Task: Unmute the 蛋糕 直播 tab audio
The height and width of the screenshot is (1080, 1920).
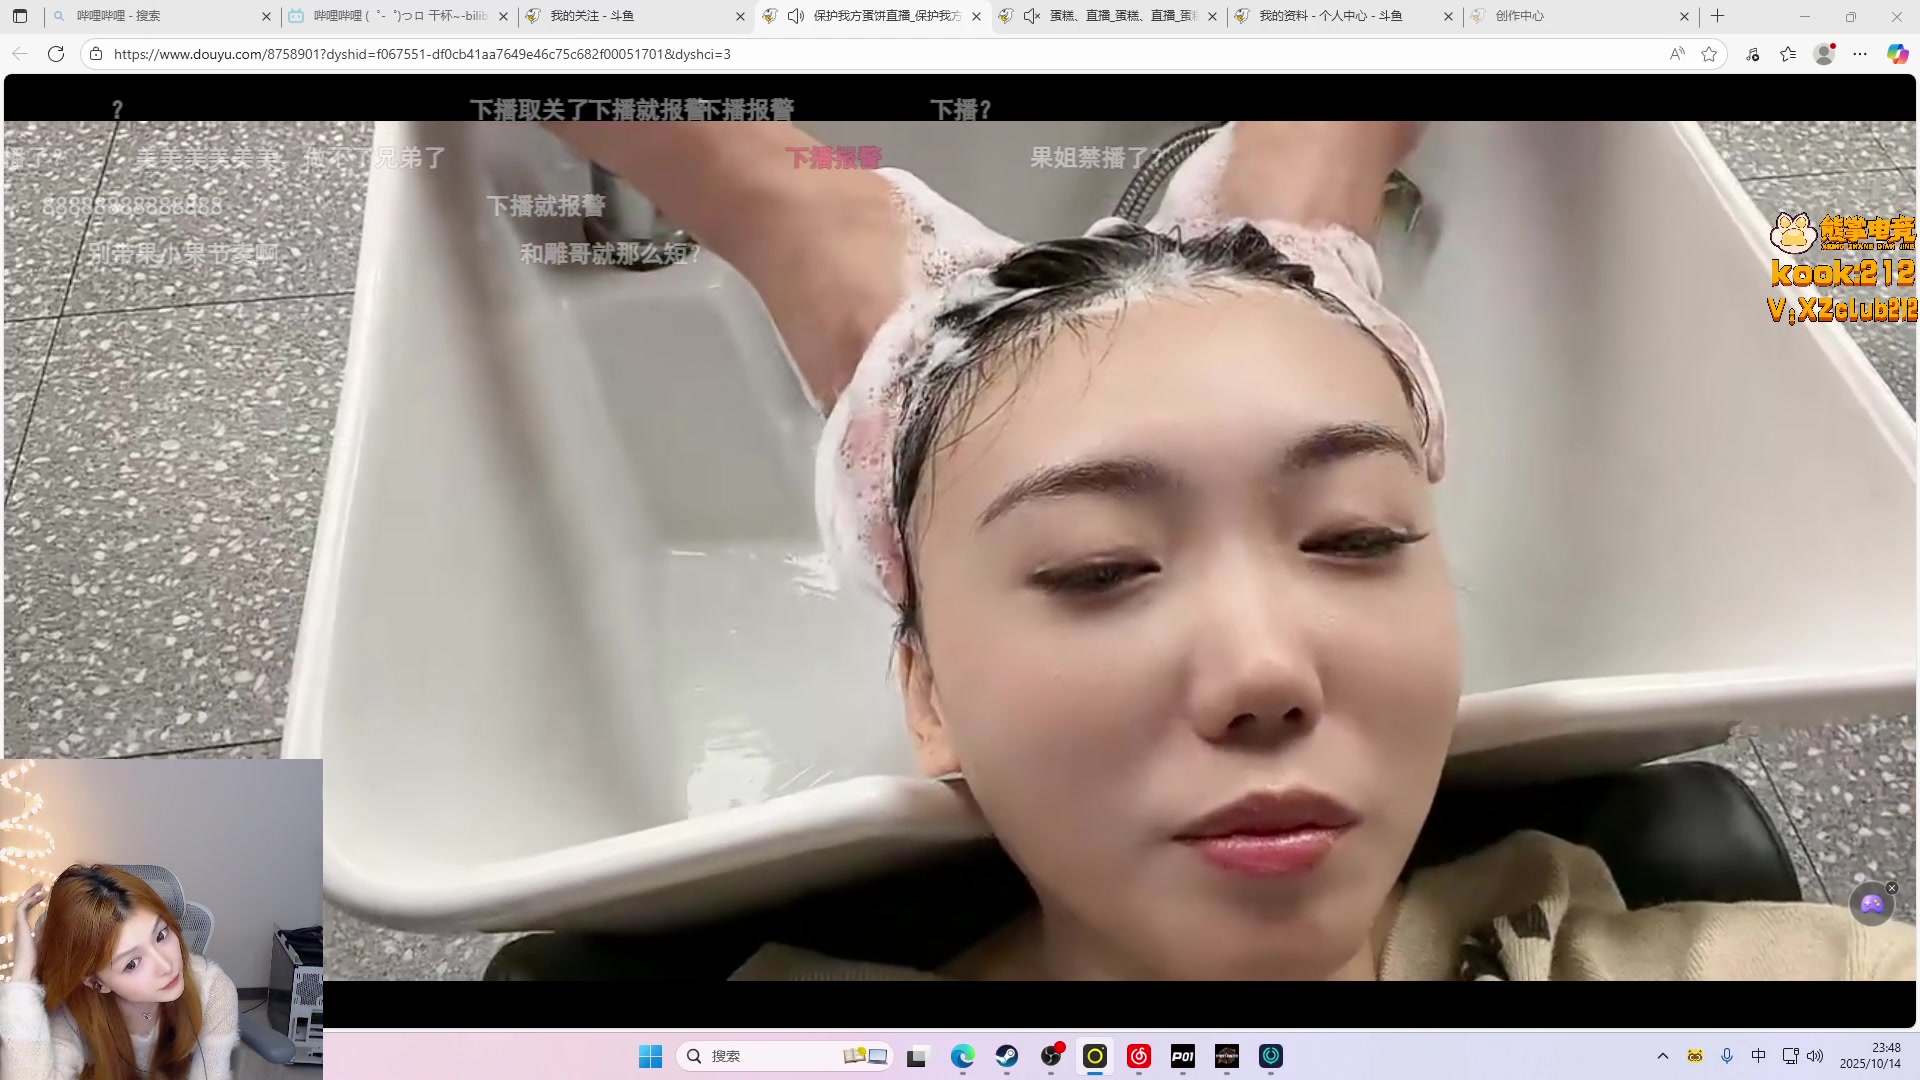Action: (1032, 16)
